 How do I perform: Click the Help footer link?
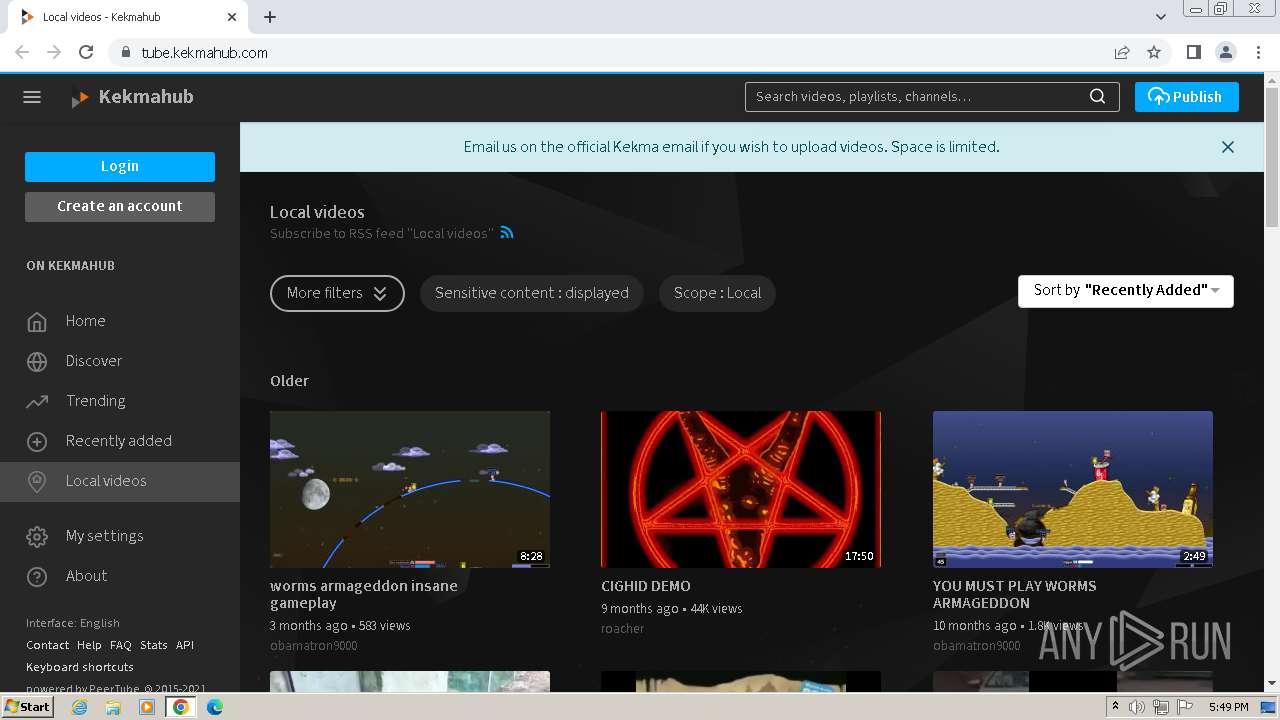[x=89, y=646]
